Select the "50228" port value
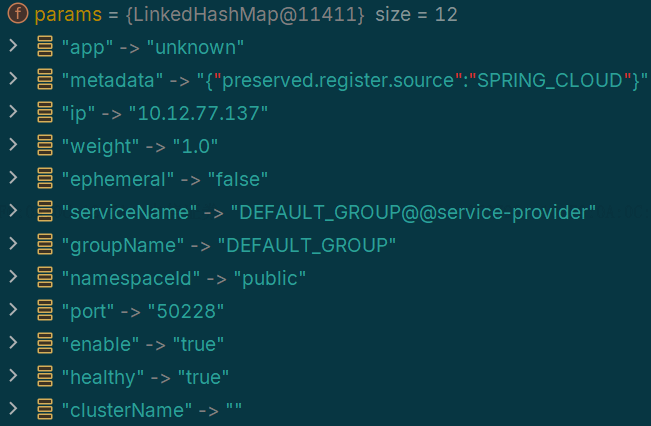Viewport: 651px width, 426px height. pos(186,311)
